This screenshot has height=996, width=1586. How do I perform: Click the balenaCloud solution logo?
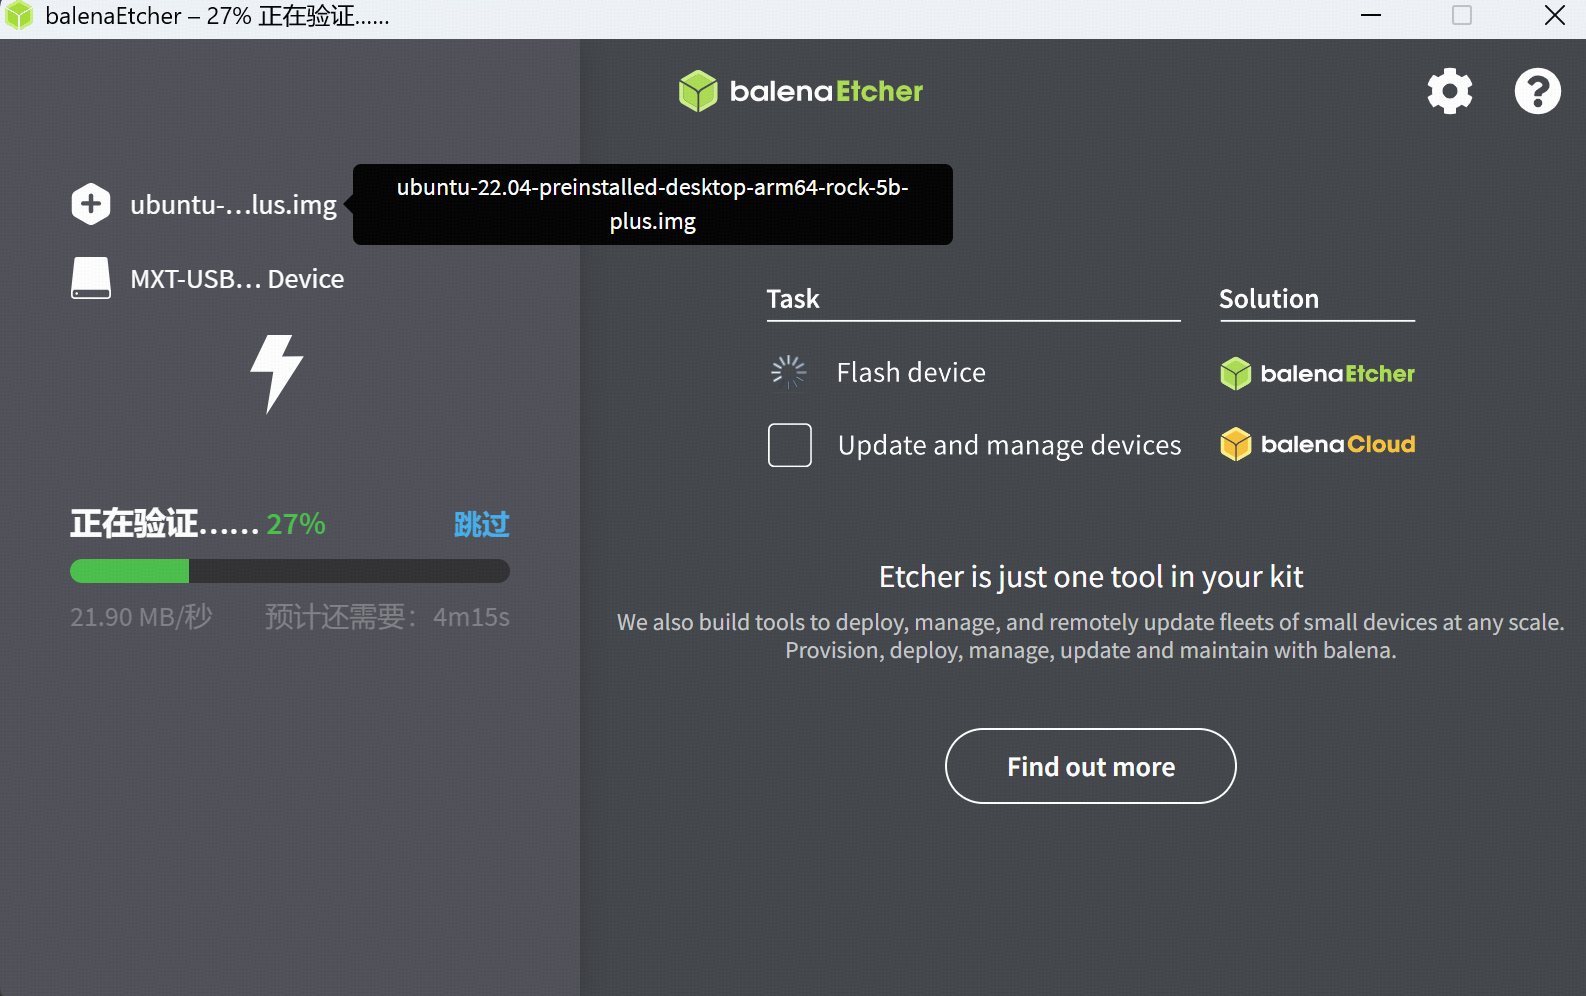click(1317, 444)
